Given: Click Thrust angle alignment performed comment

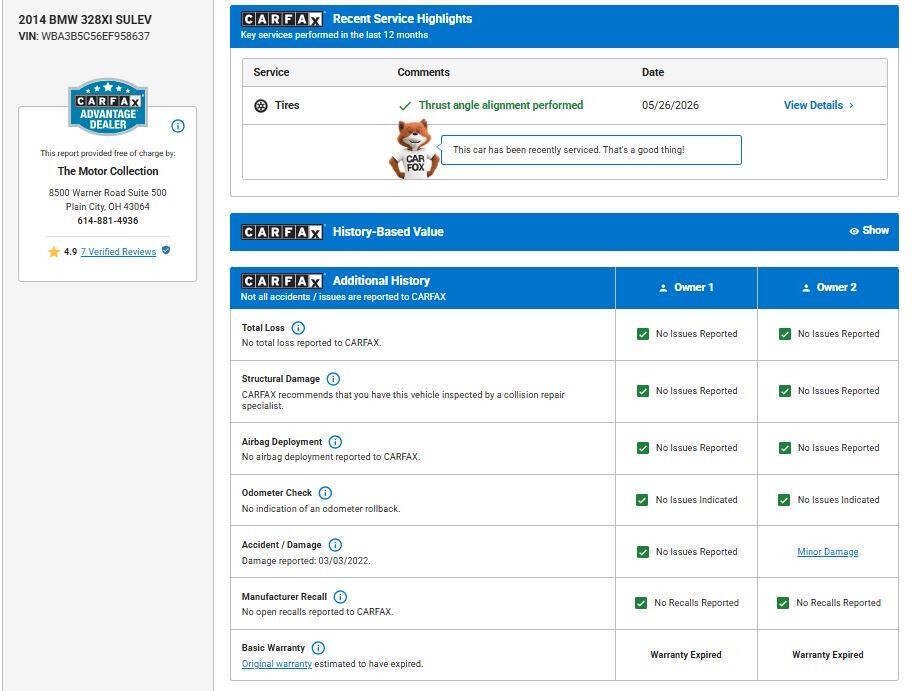Looking at the screenshot, I should pos(501,105).
